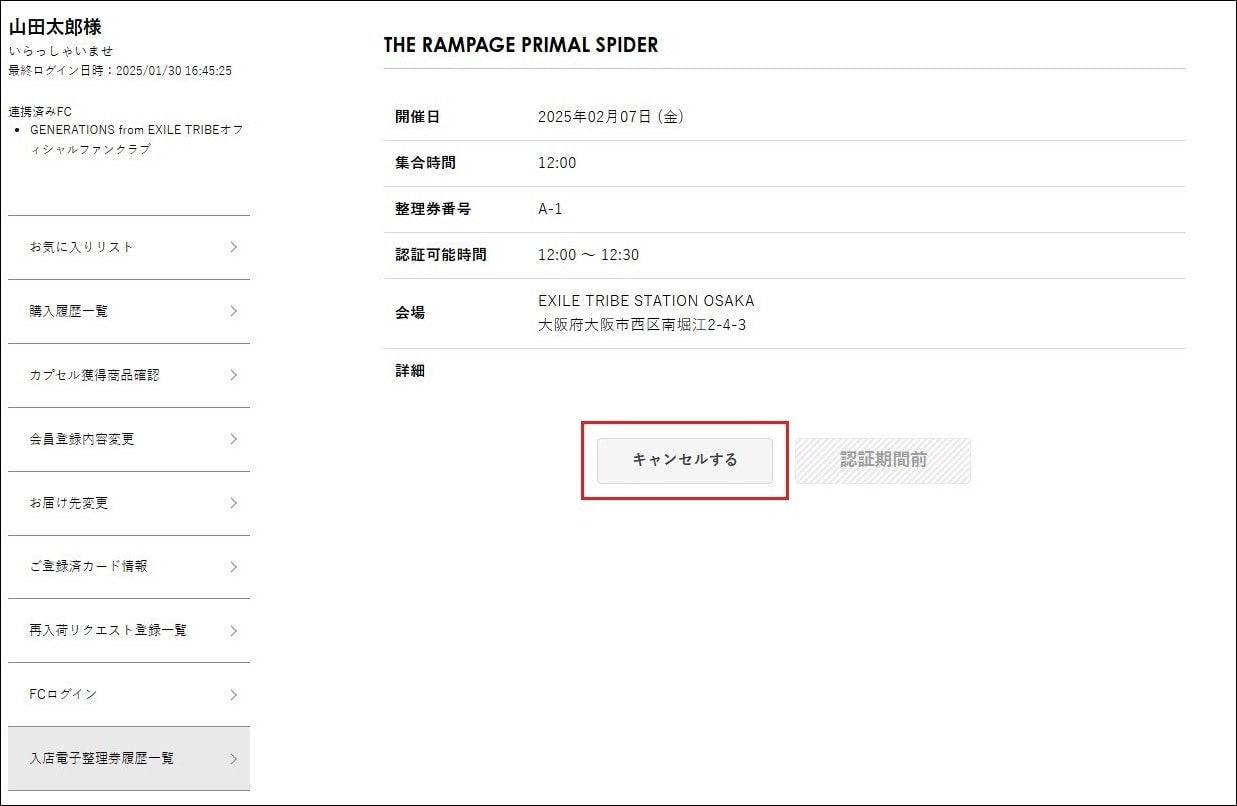
Task: Click the 開催日 label
Action: [417, 117]
